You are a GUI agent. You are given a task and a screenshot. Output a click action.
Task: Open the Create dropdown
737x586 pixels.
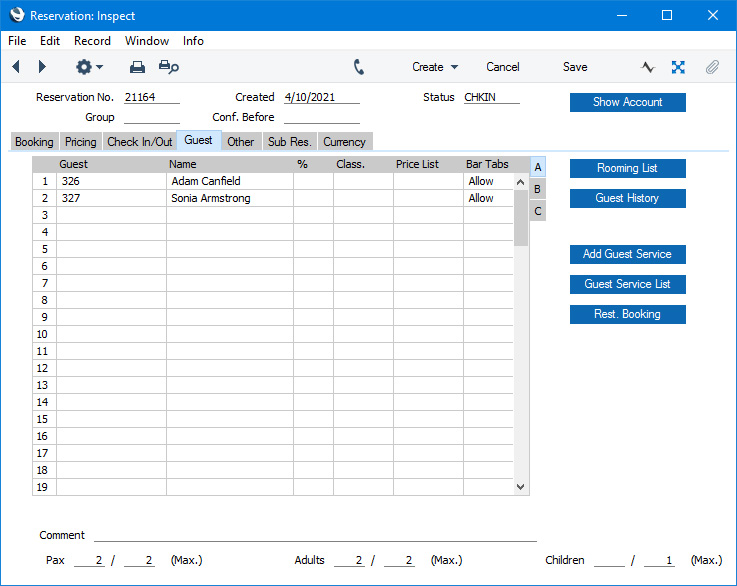pos(435,67)
